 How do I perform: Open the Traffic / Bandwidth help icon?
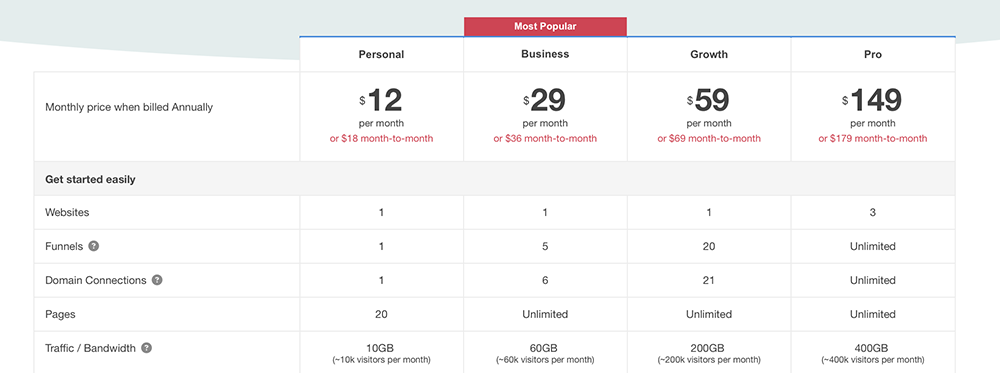[147, 348]
